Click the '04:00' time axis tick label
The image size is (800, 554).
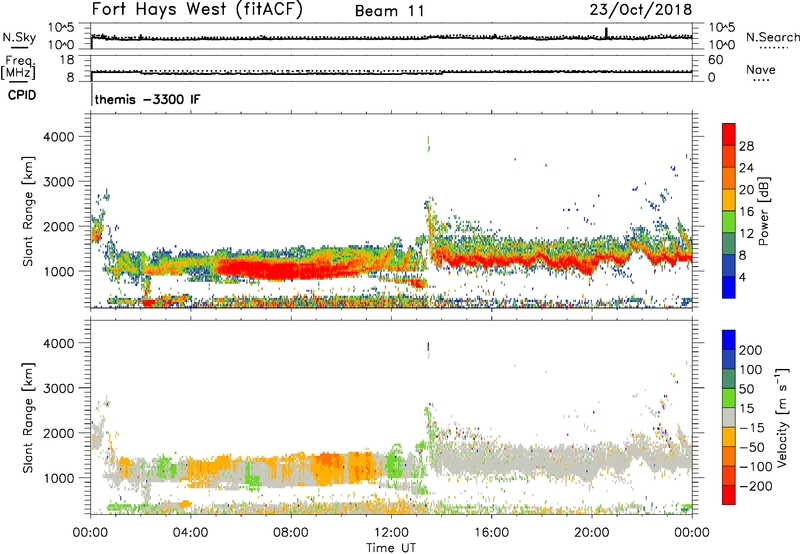click(x=191, y=533)
